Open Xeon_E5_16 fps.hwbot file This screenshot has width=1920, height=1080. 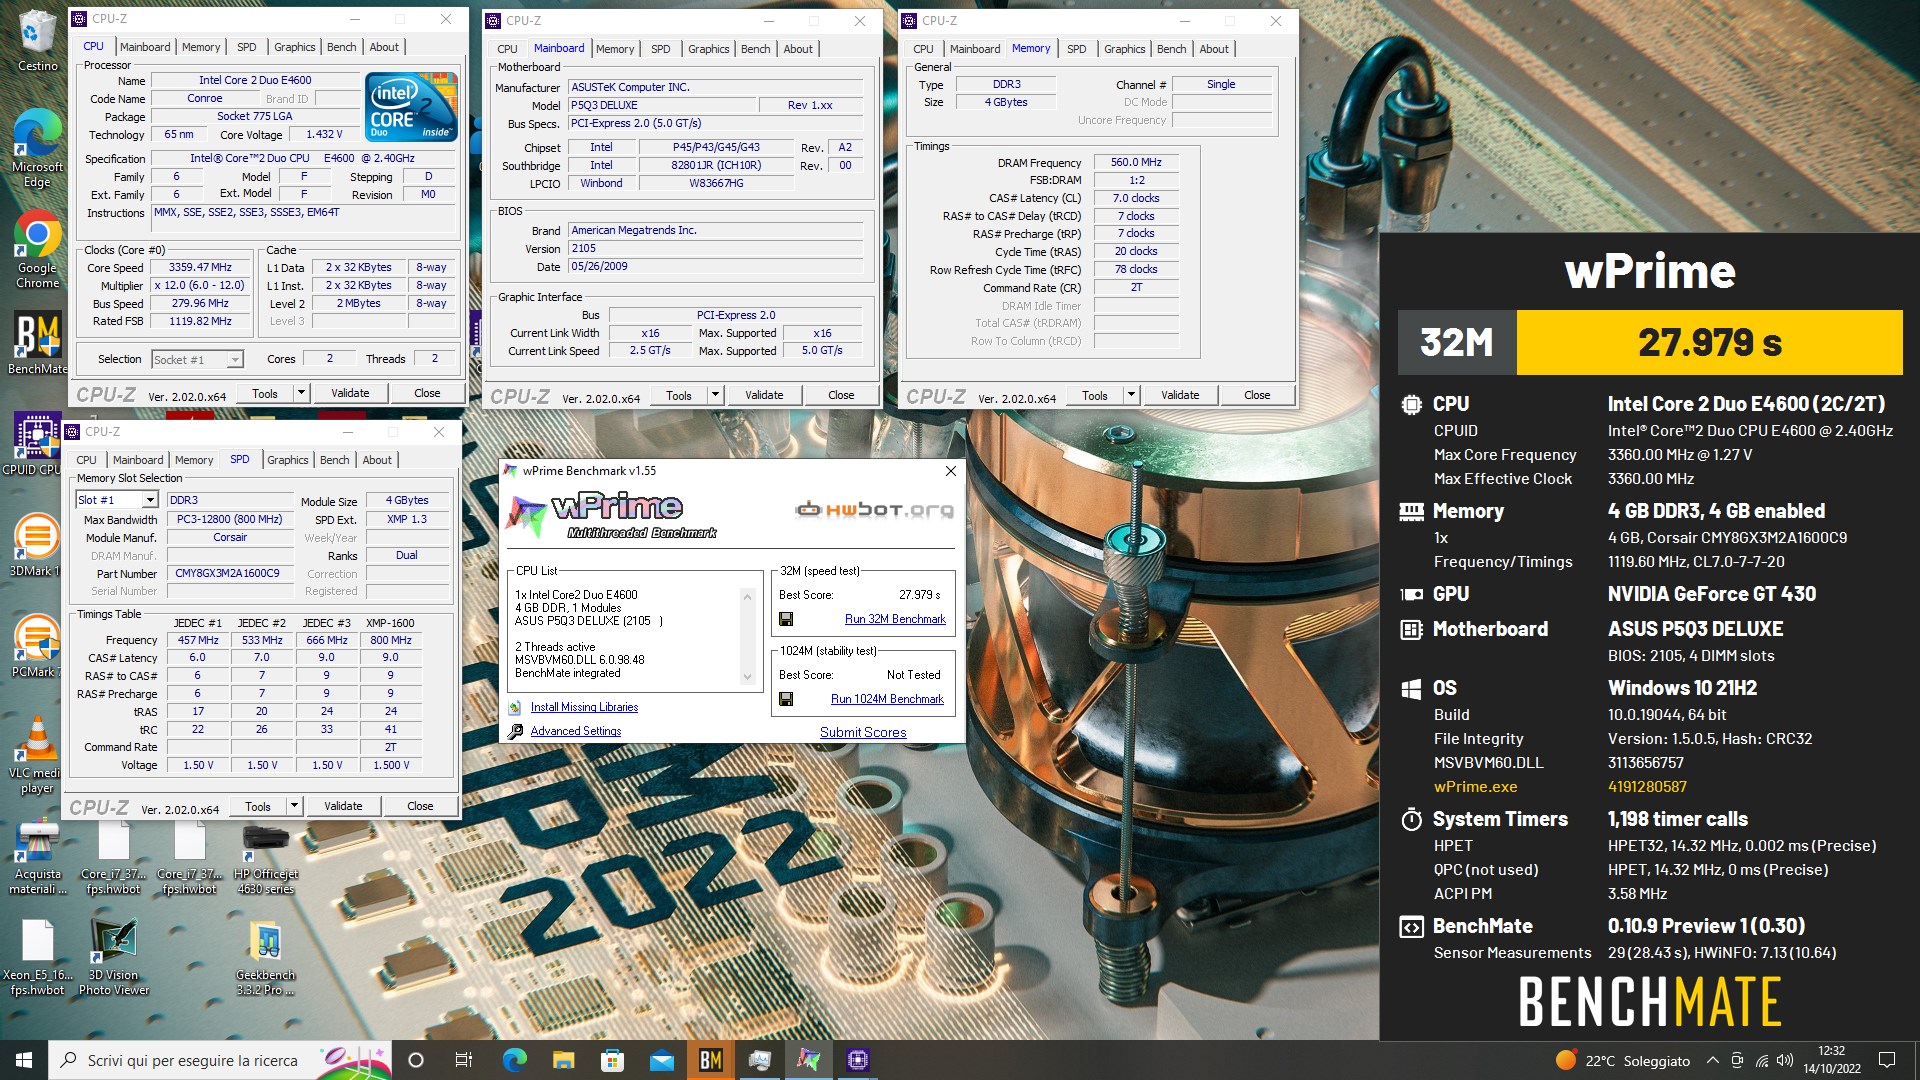38,958
